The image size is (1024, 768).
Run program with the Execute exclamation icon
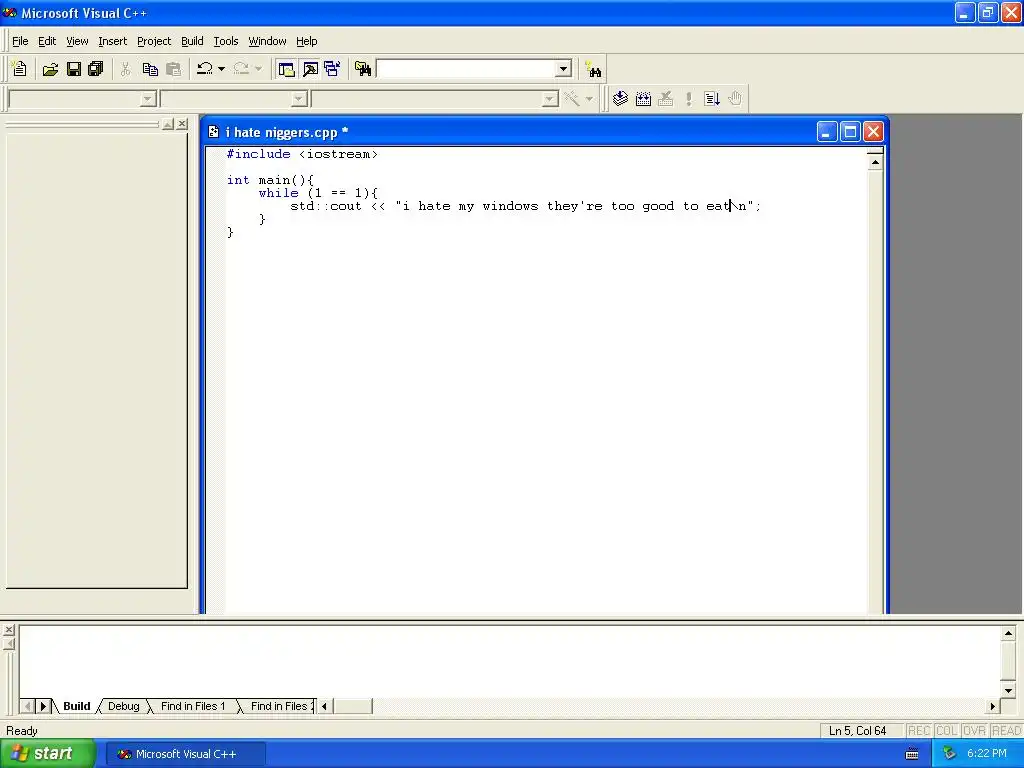coord(688,99)
